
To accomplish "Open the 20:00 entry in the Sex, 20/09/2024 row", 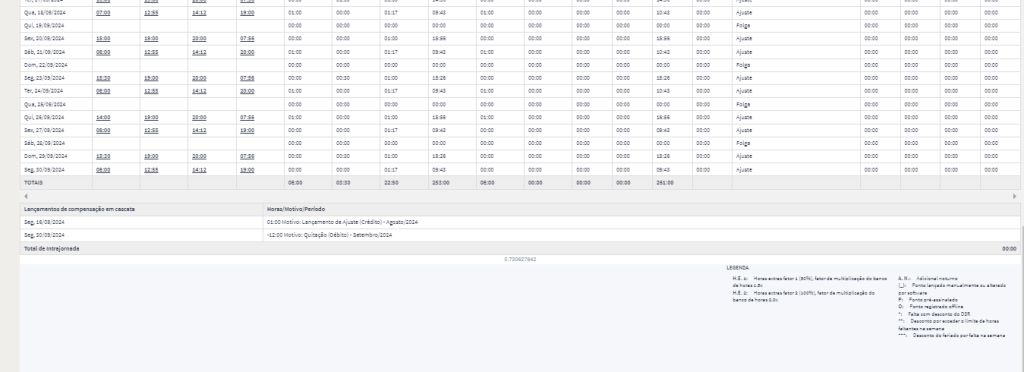I will (x=199, y=39).
